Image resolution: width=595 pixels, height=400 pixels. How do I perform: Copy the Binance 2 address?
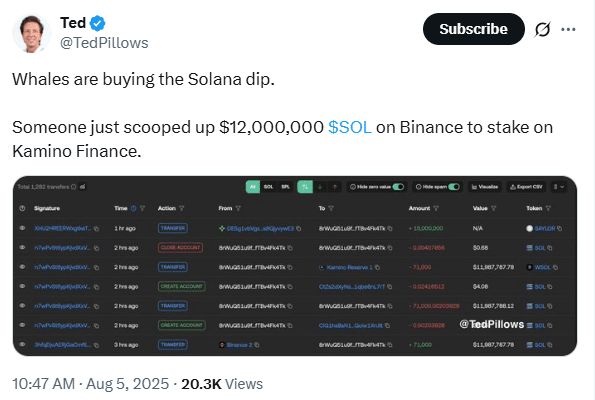[x=257, y=345]
